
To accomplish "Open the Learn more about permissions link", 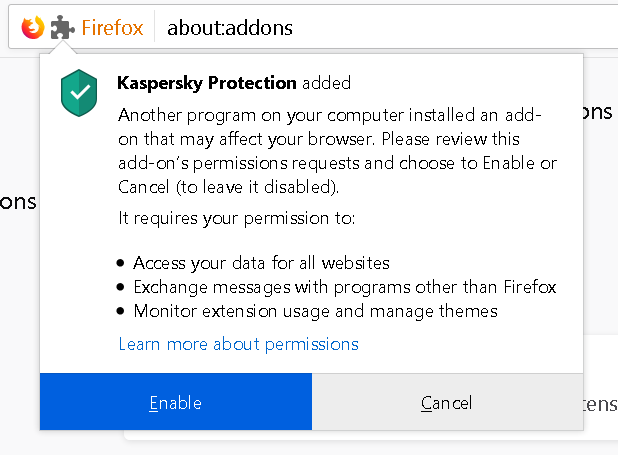I will 238,344.
